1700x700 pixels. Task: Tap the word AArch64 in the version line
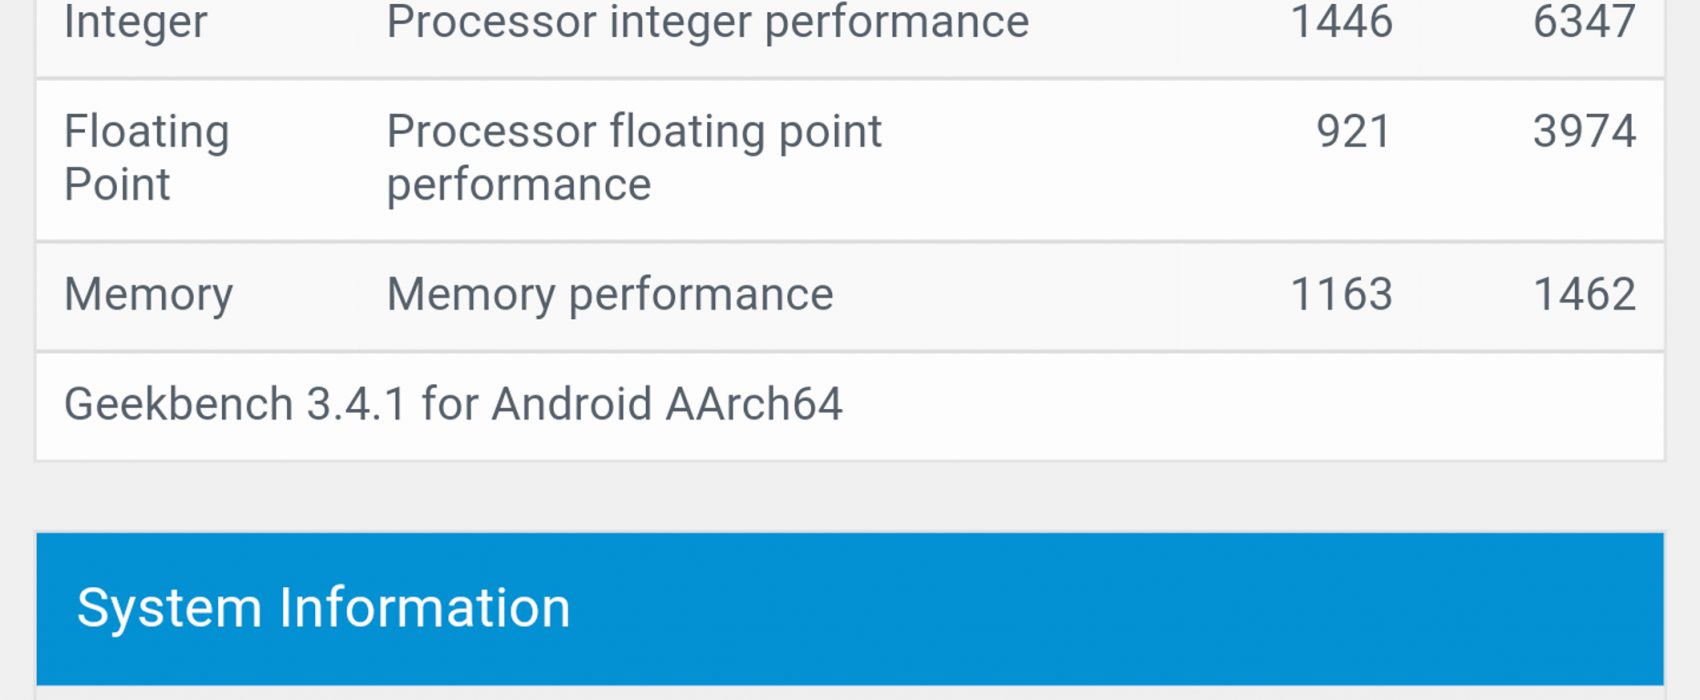point(754,404)
